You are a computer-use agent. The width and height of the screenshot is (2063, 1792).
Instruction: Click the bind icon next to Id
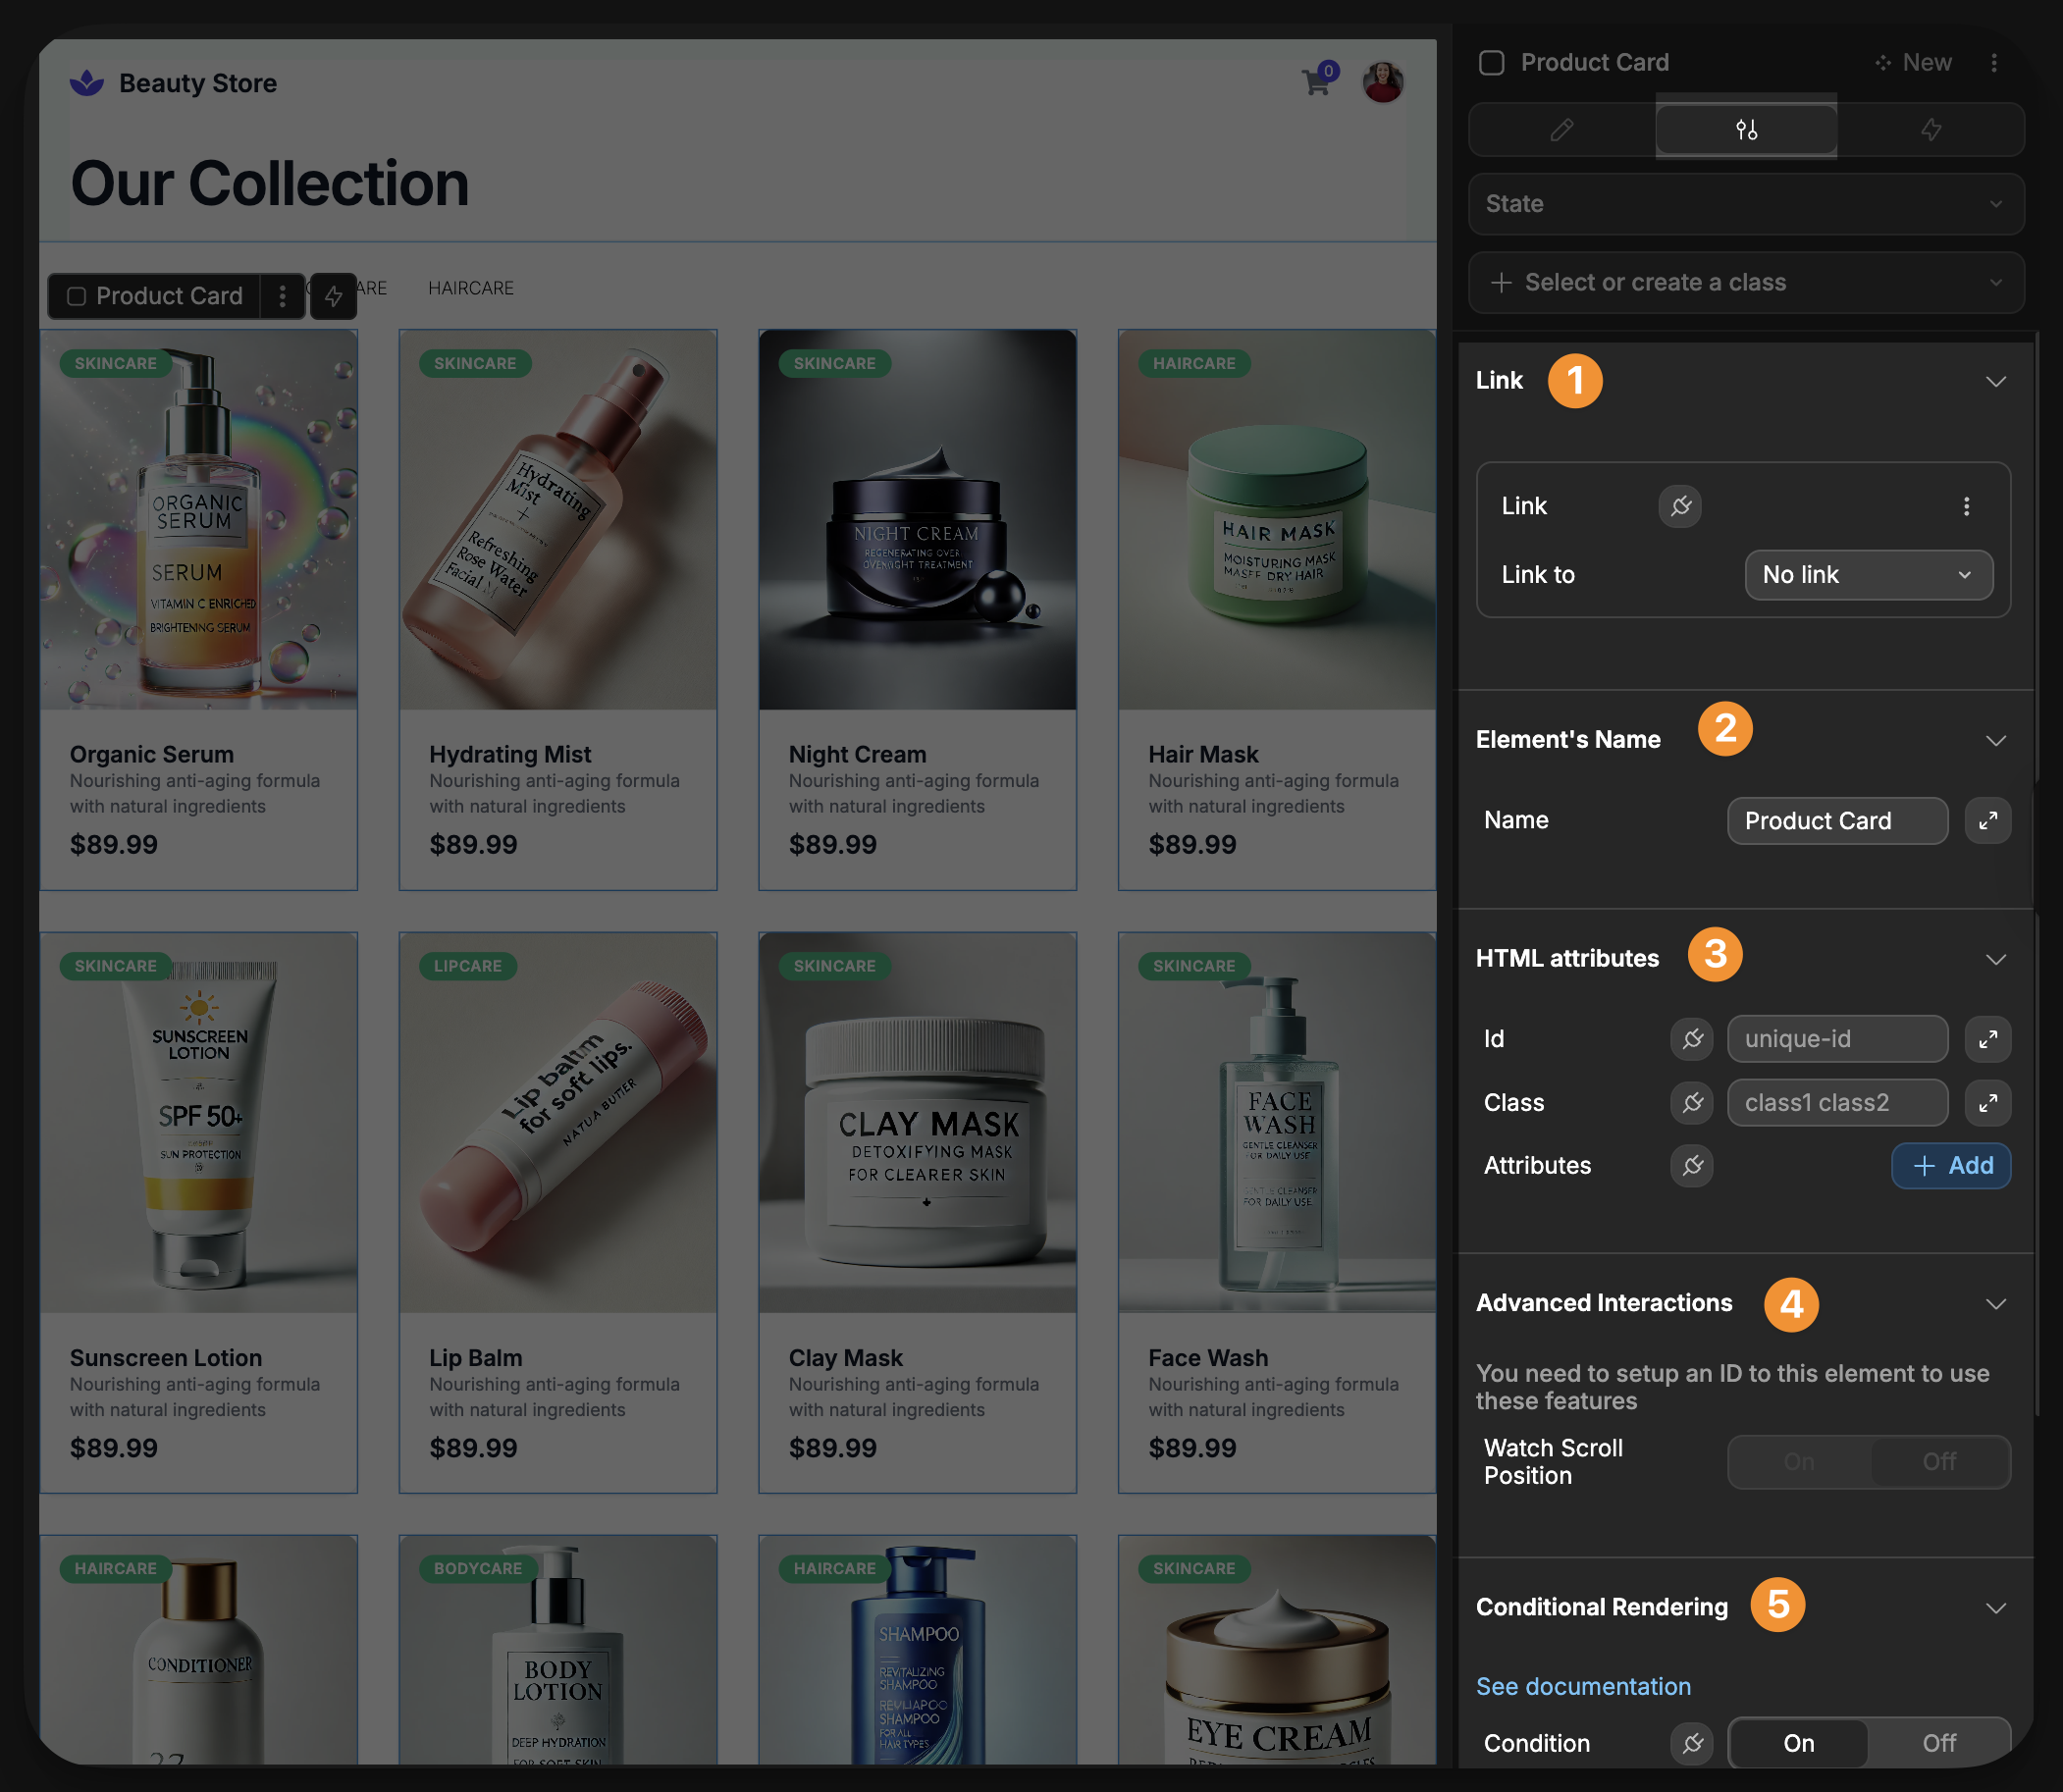coord(1692,1039)
